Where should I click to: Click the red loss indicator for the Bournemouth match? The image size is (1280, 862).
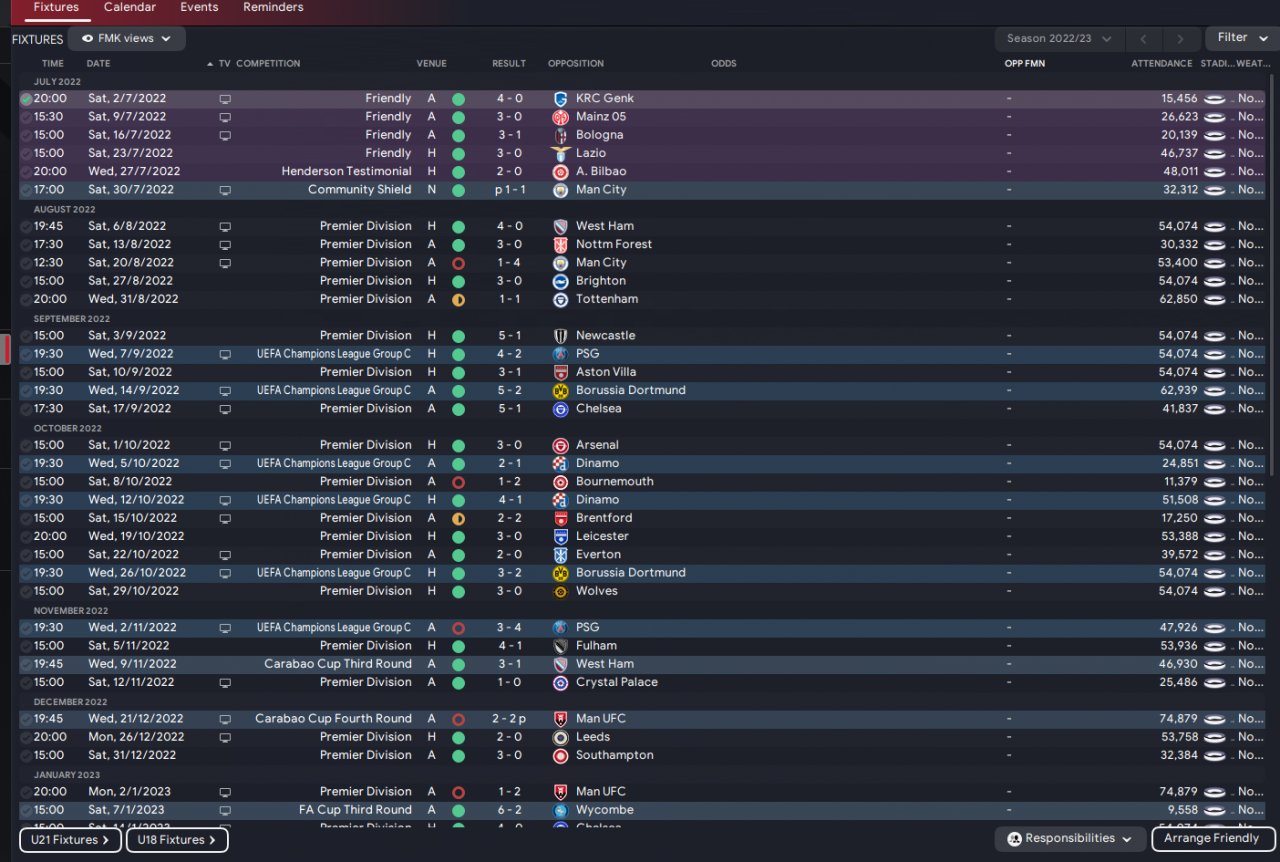point(458,482)
